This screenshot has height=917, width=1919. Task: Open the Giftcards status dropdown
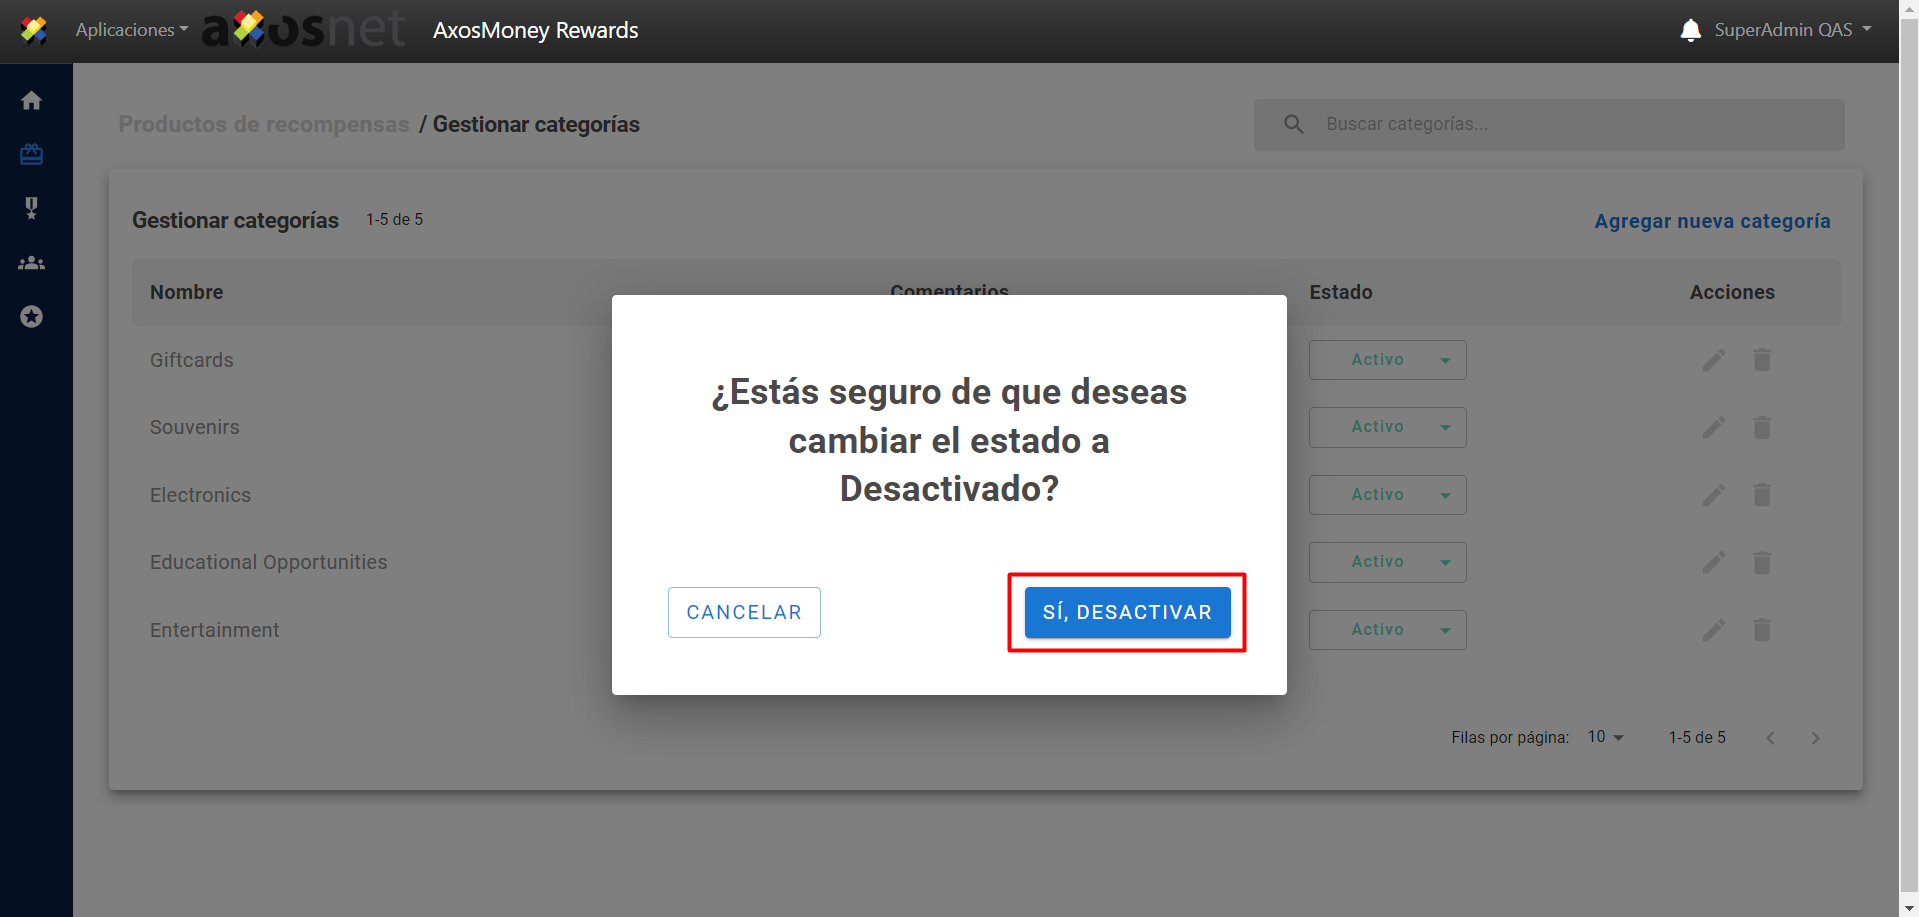point(1387,360)
